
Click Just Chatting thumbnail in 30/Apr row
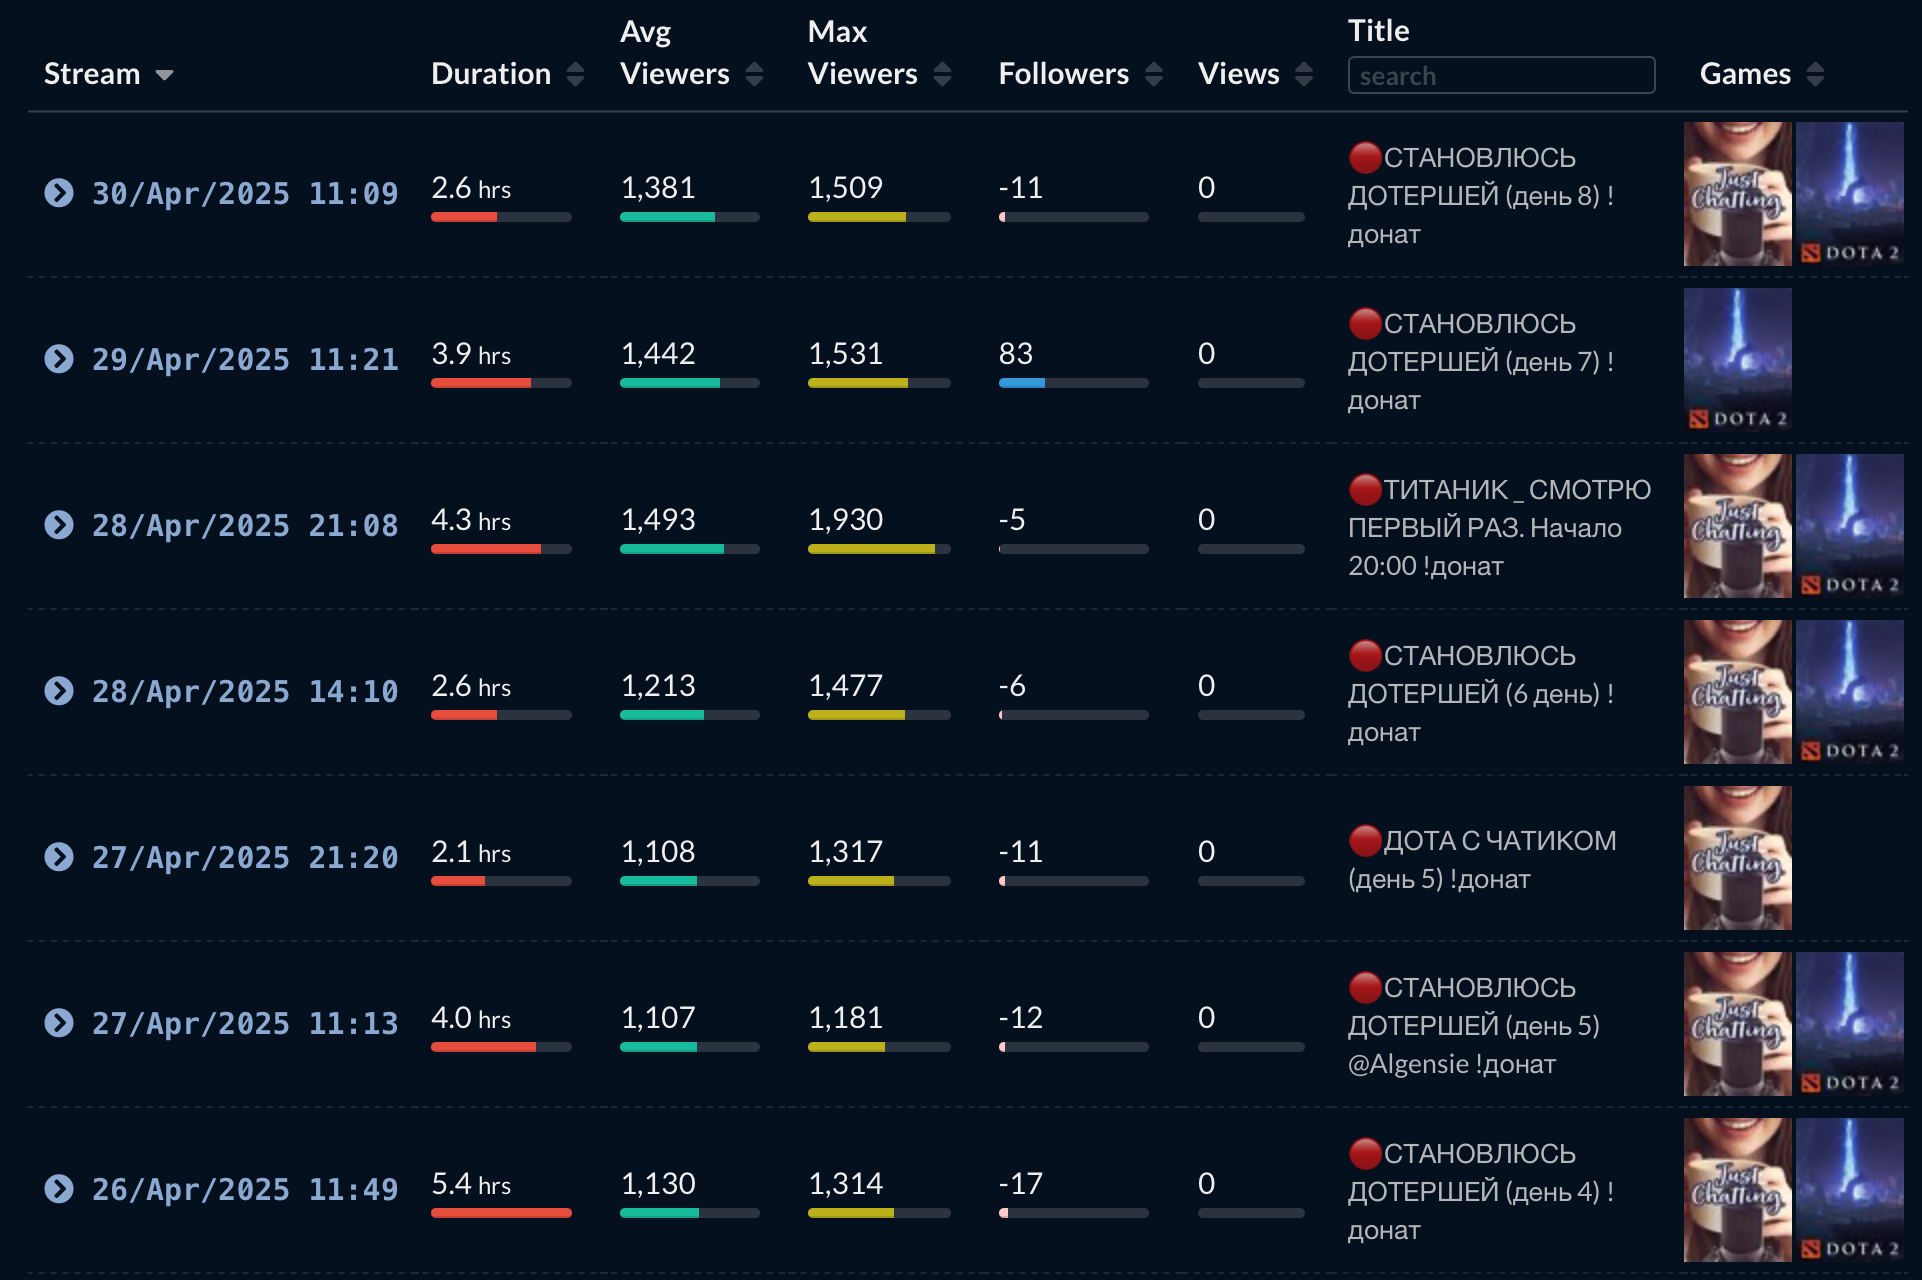(1737, 193)
